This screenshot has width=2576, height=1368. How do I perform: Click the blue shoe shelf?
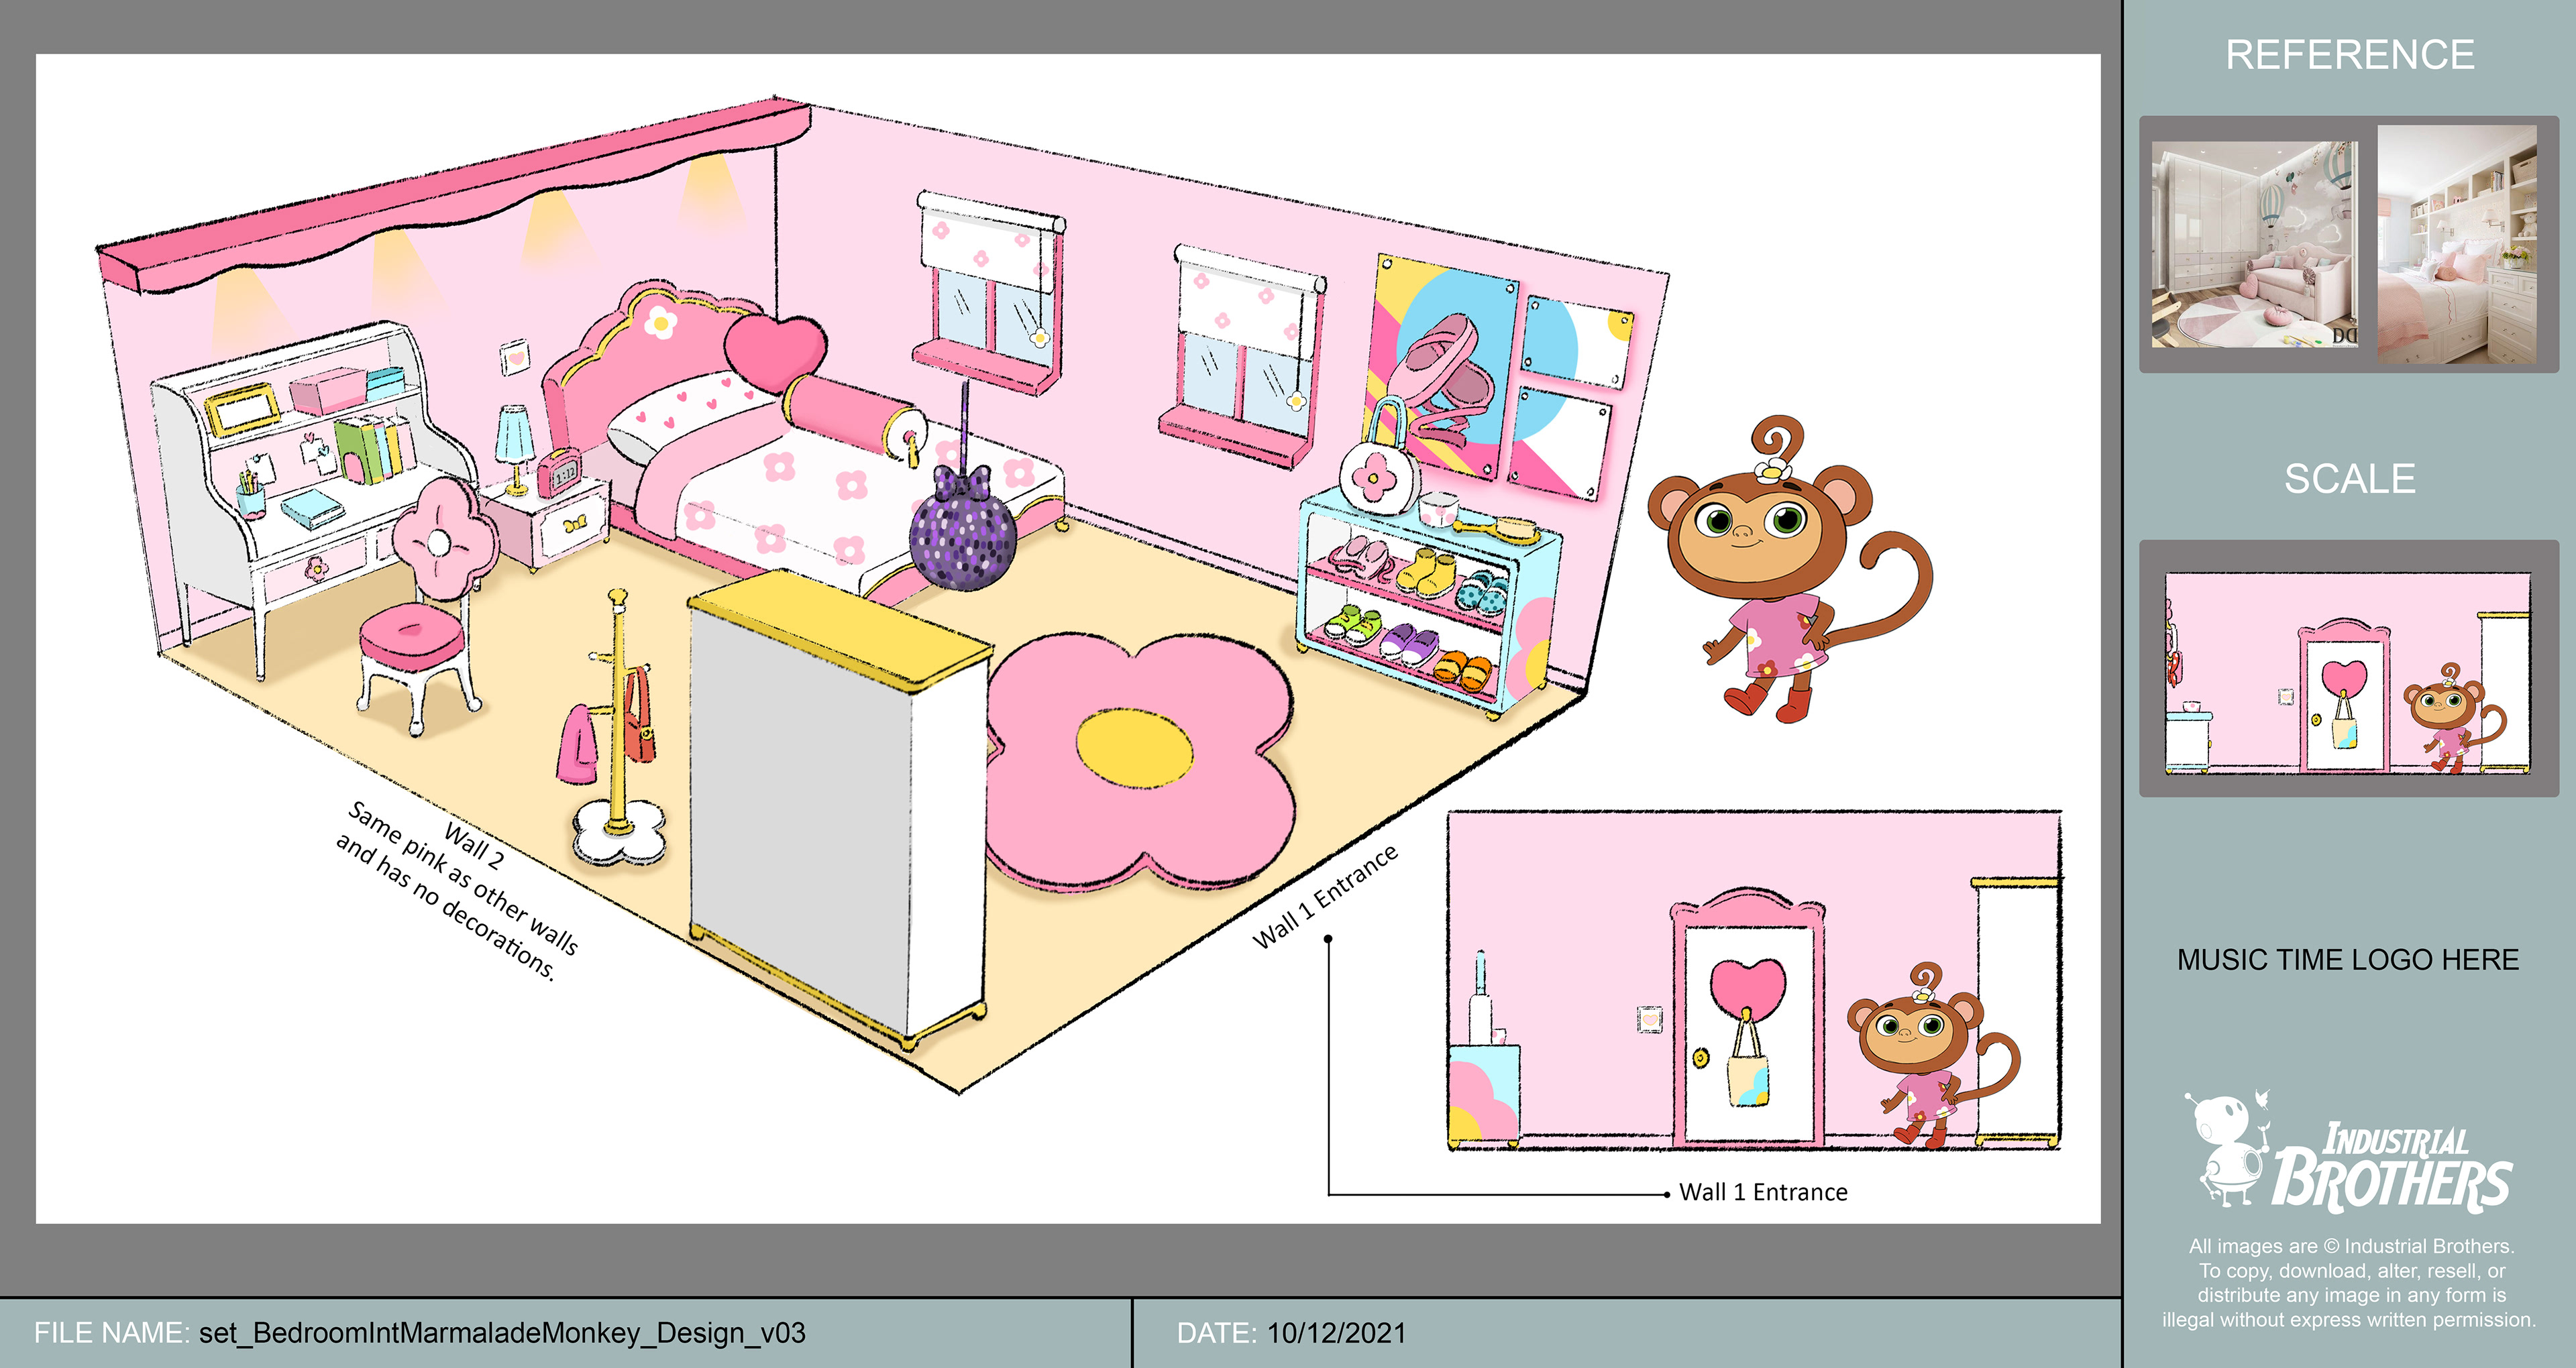pos(1428,603)
